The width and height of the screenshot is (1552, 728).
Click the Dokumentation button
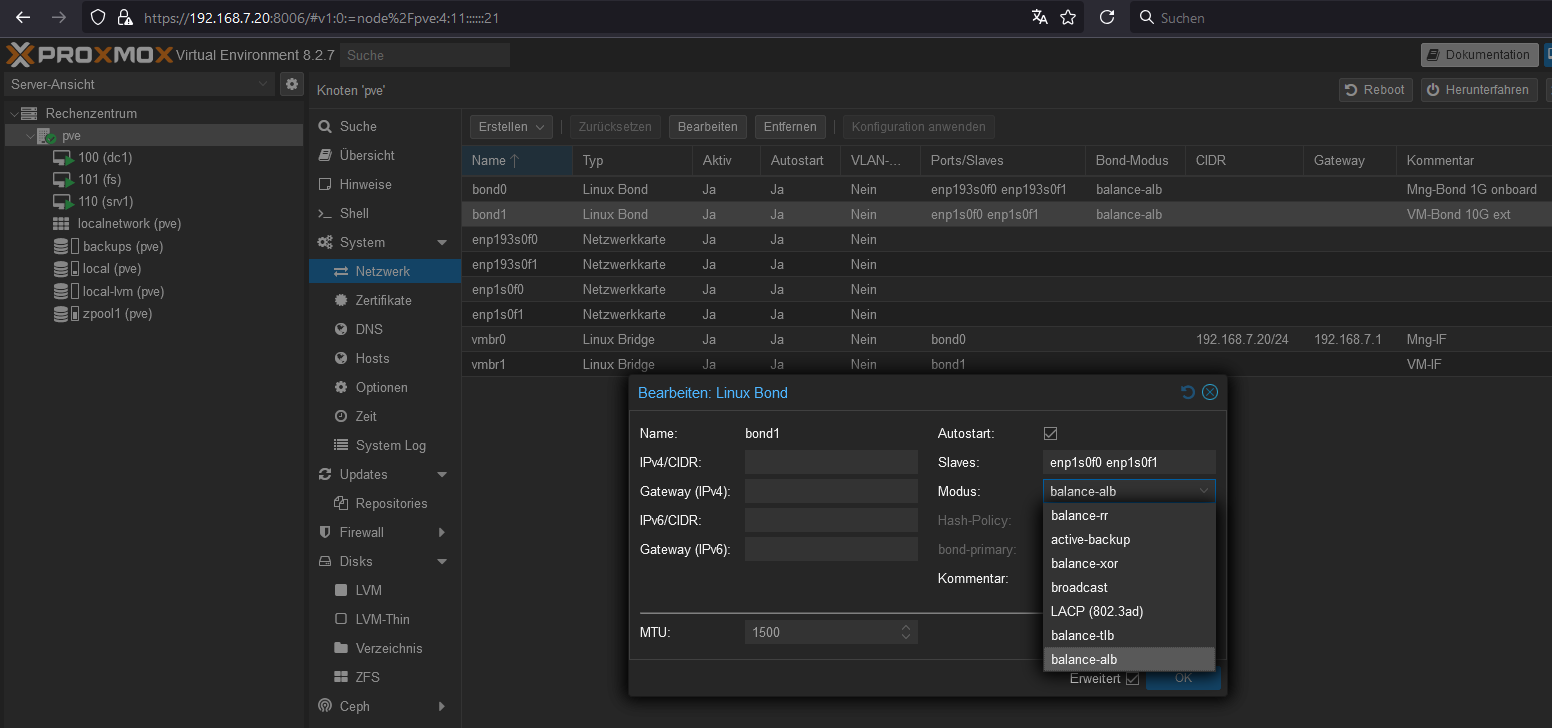click(x=1479, y=55)
